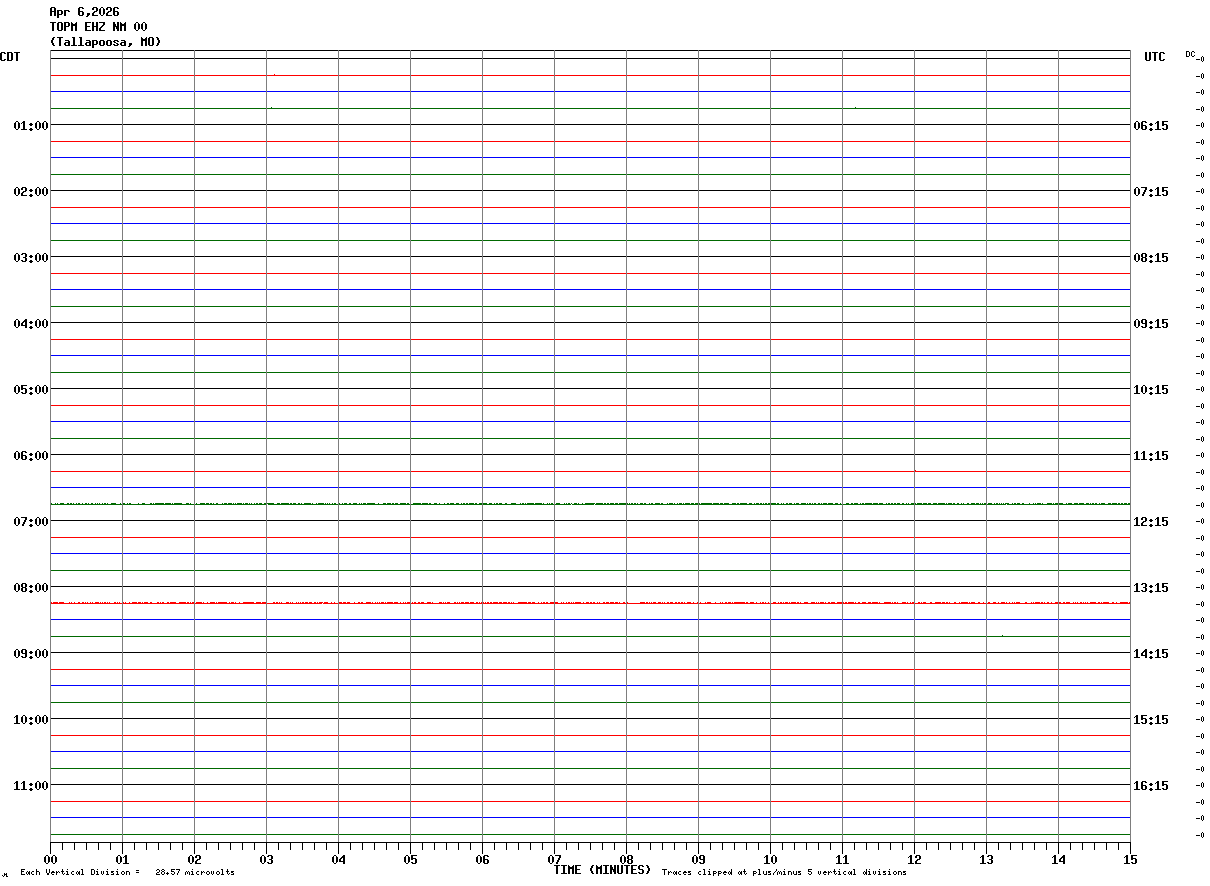1210x886 pixels.
Task: Click the 16:15 UTC time label
Action: tap(1150, 785)
